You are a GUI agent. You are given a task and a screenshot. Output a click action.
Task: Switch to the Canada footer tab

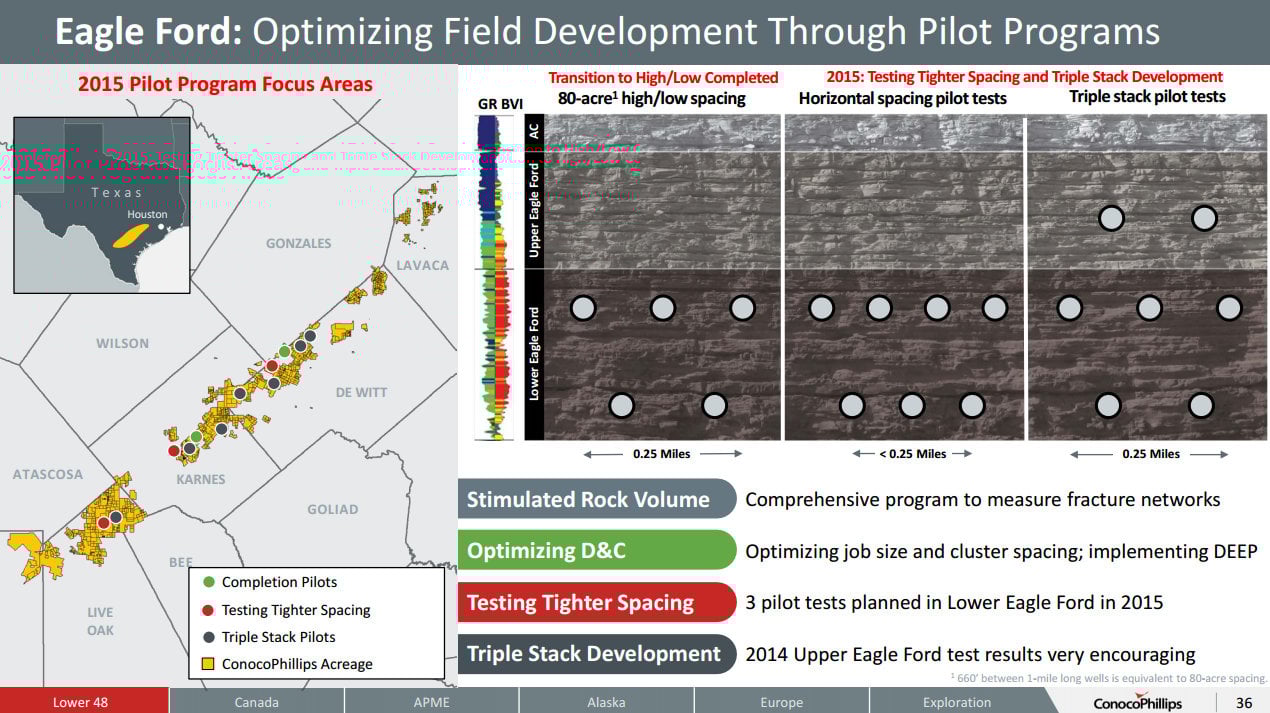click(256, 702)
